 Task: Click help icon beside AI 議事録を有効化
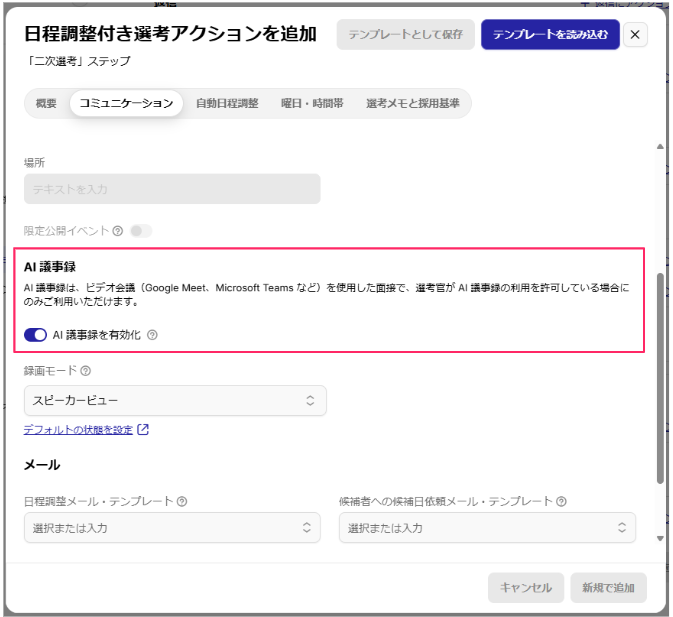click(152, 335)
